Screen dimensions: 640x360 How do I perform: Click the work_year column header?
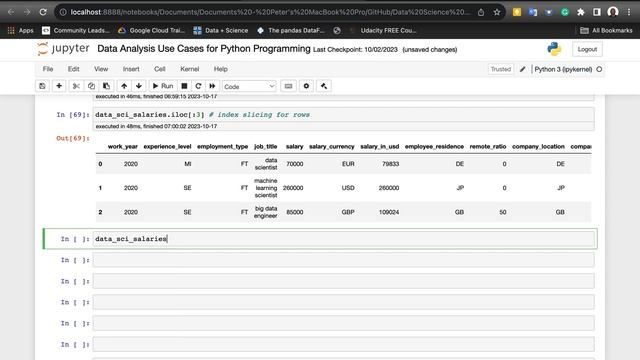pos(122,146)
